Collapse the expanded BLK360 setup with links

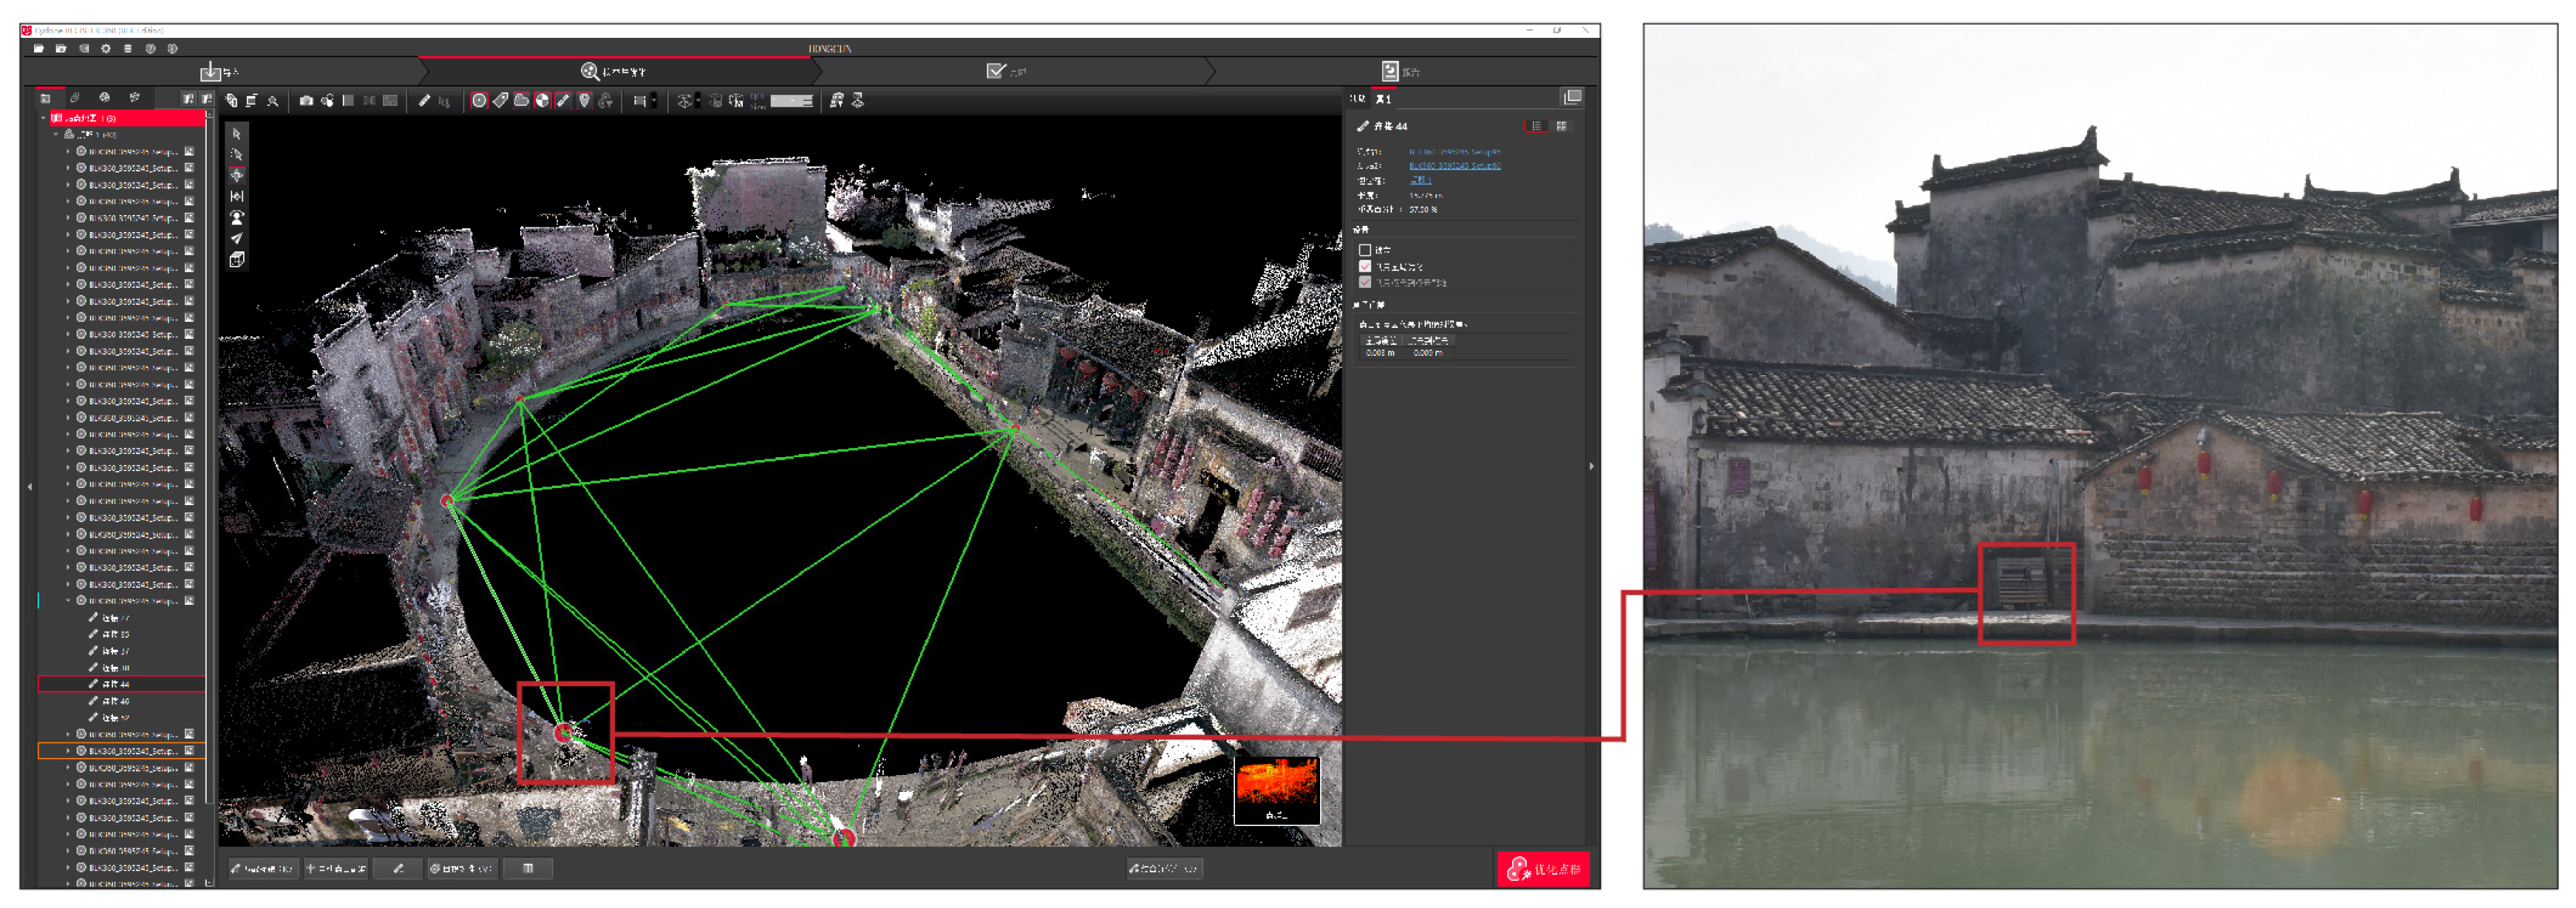tap(68, 601)
